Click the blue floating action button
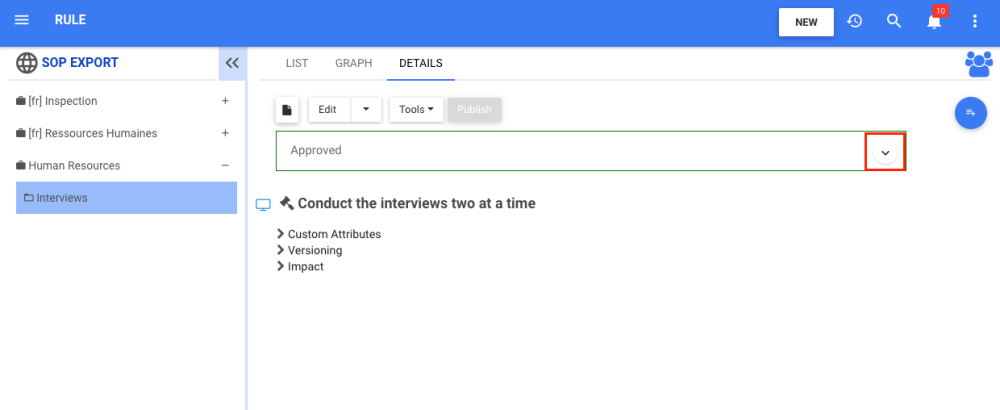 971,113
